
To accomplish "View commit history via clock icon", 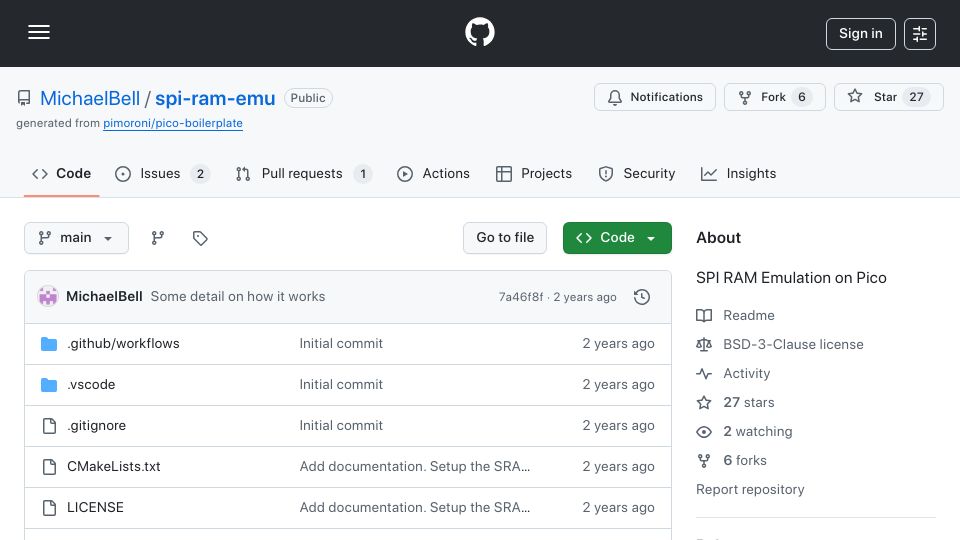I will pos(642,297).
